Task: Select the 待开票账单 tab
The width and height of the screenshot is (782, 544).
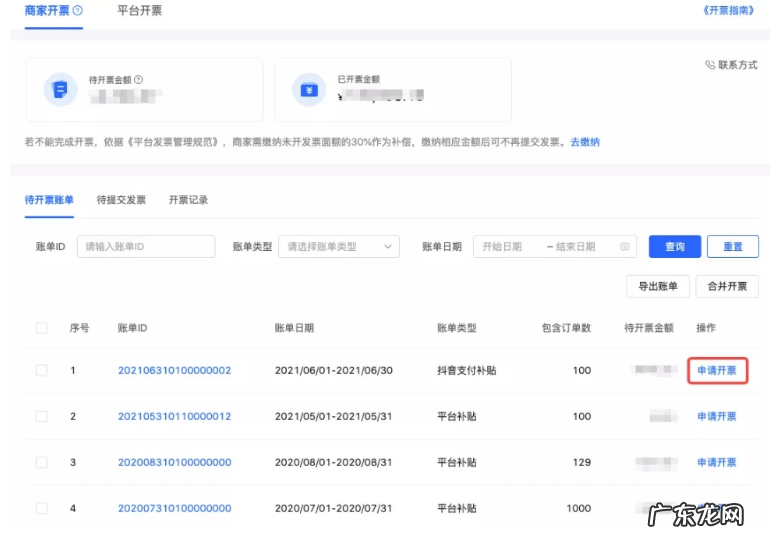Action: pyautogui.click(x=49, y=200)
